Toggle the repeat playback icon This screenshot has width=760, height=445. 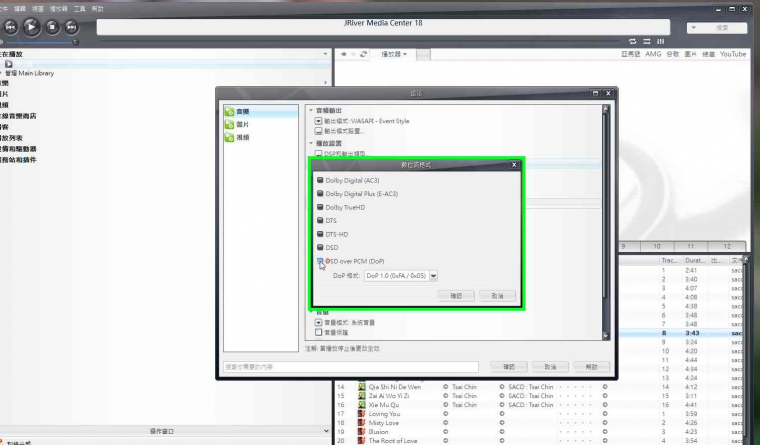pyautogui.click(x=633, y=42)
